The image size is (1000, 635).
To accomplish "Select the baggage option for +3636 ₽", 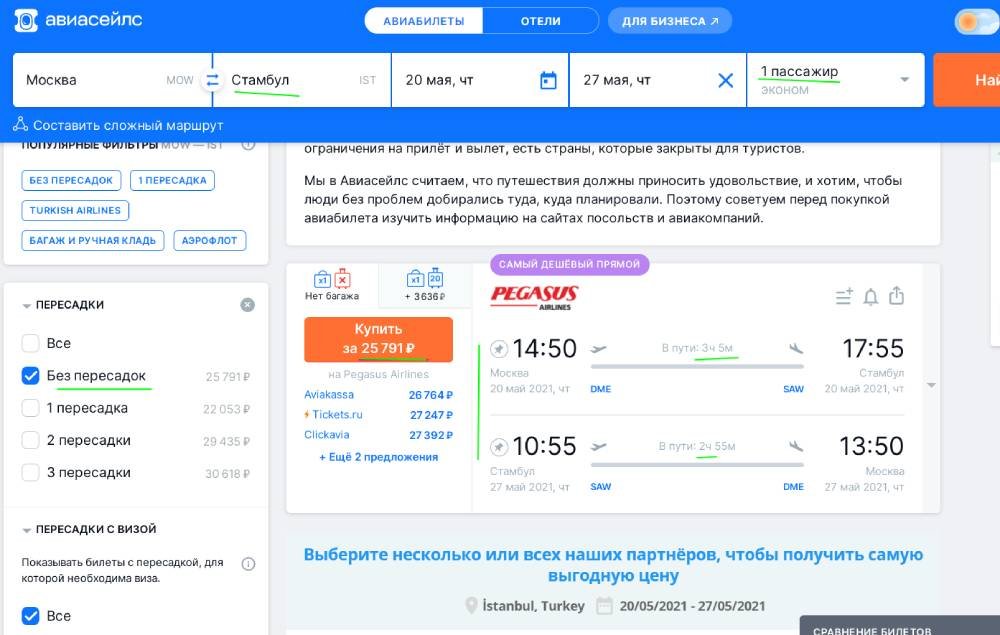I will [425, 286].
